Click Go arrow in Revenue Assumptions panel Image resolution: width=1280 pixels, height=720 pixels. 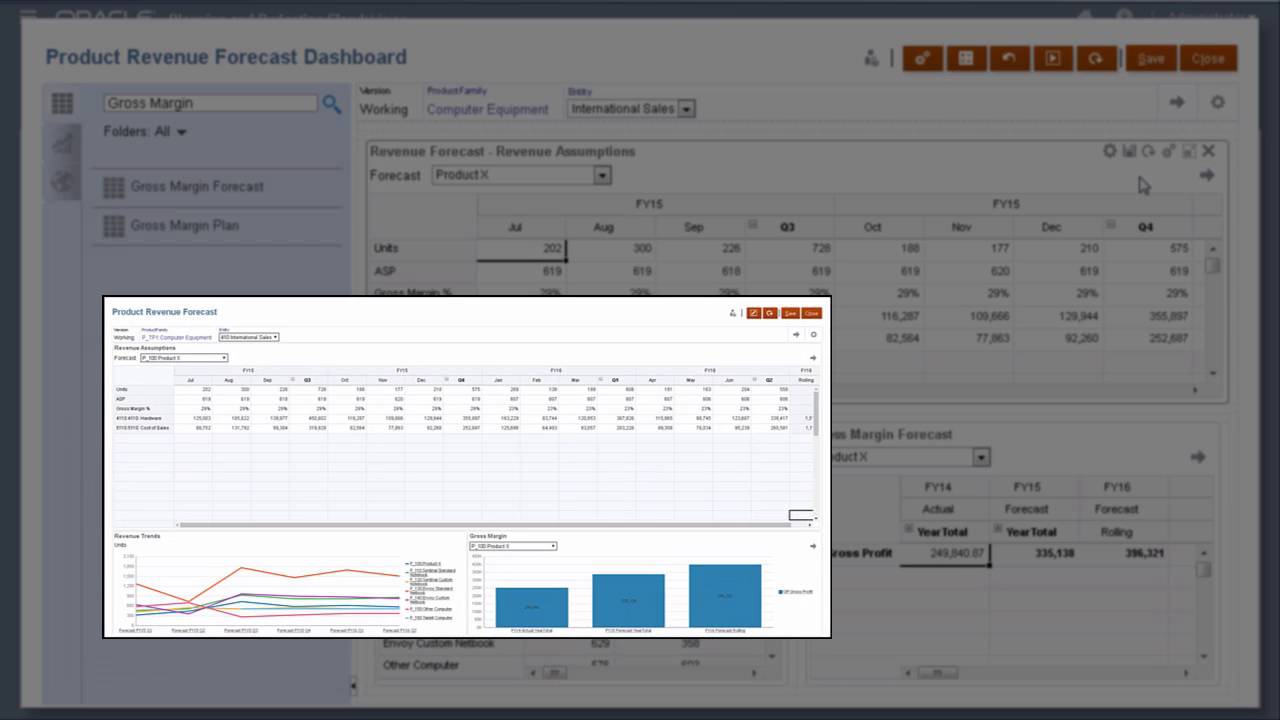(x=1207, y=175)
